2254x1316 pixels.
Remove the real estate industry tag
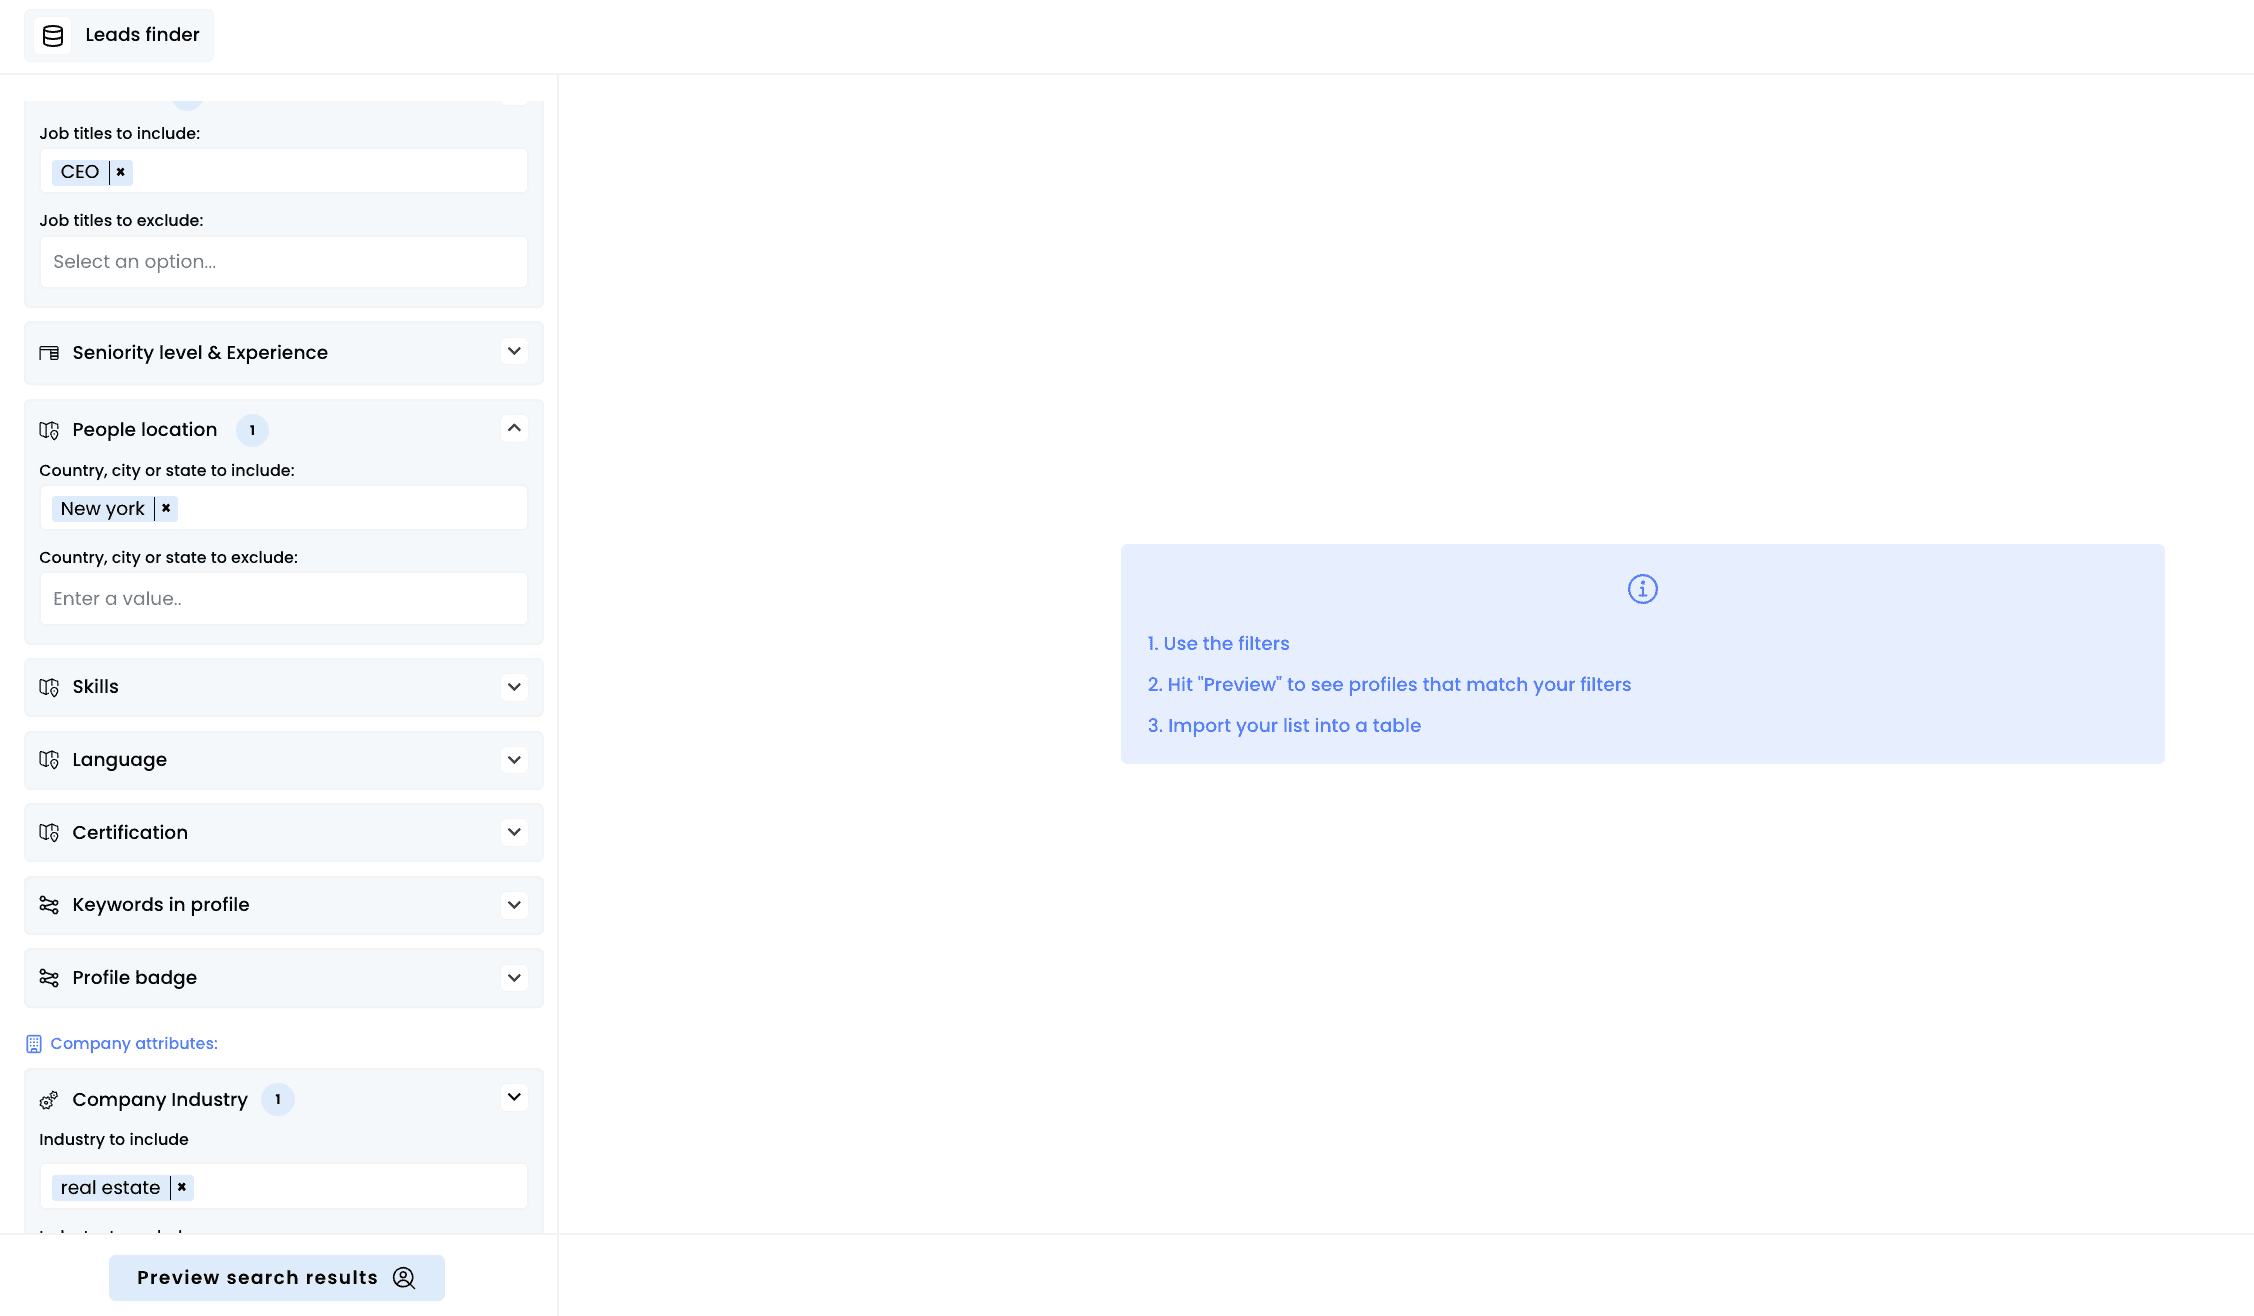(x=182, y=1187)
